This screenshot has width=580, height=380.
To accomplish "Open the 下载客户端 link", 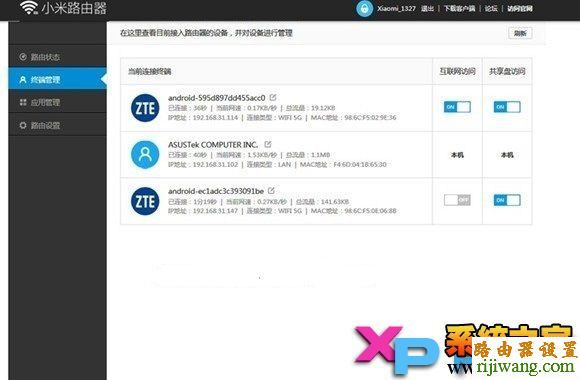I will point(459,9).
